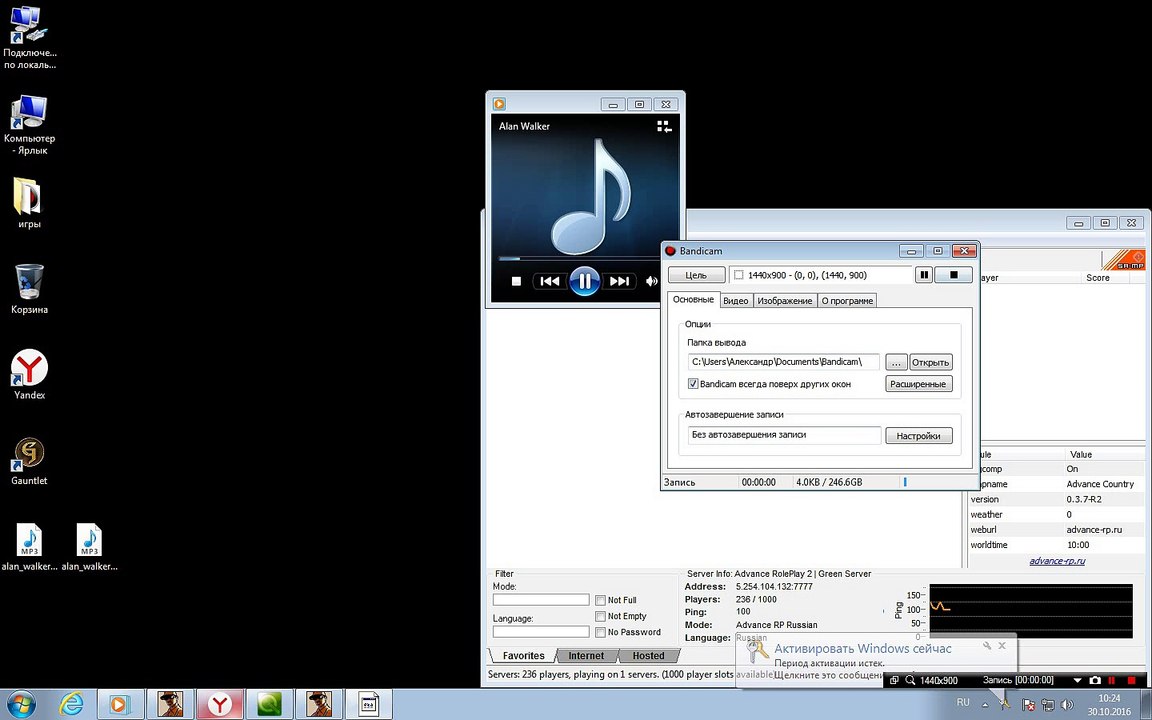The width and height of the screenshot is (1152, 720).
Task: Select the игры folder on the desktop
Action: coord(29,204)
